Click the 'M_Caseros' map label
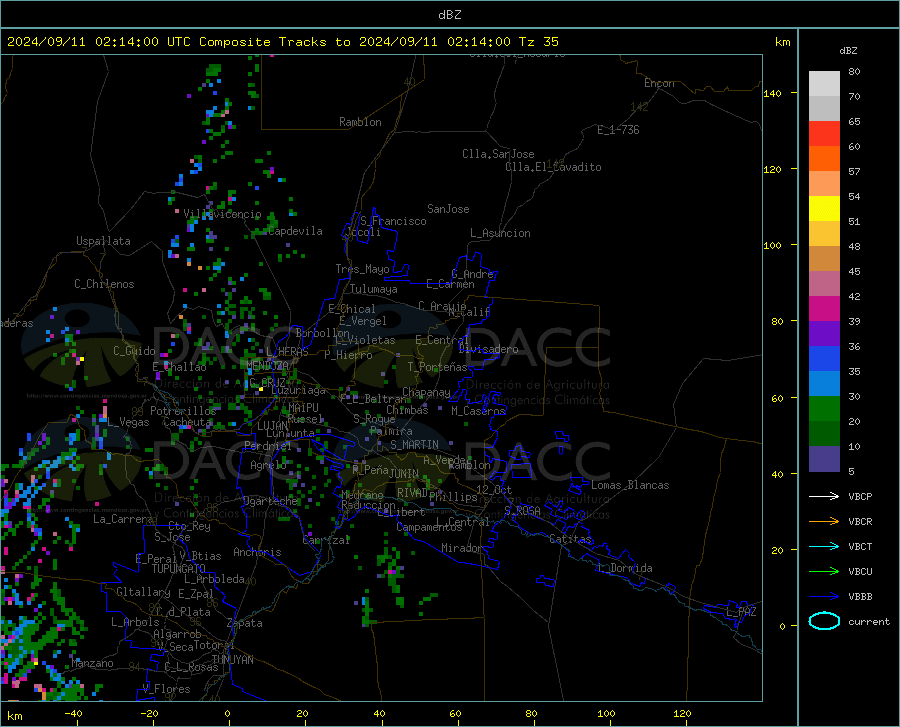900x727 pixels. pyautogui.click(x=478, y=411)
